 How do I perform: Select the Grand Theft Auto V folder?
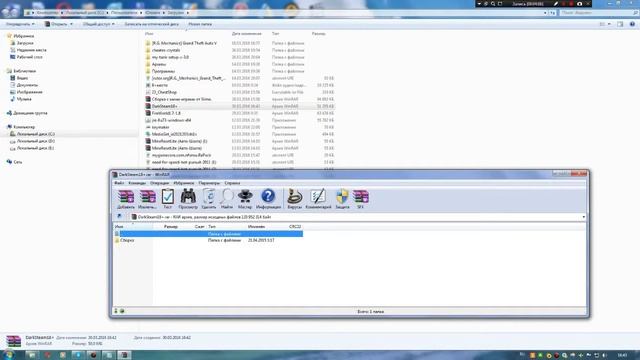click(184, 43)
